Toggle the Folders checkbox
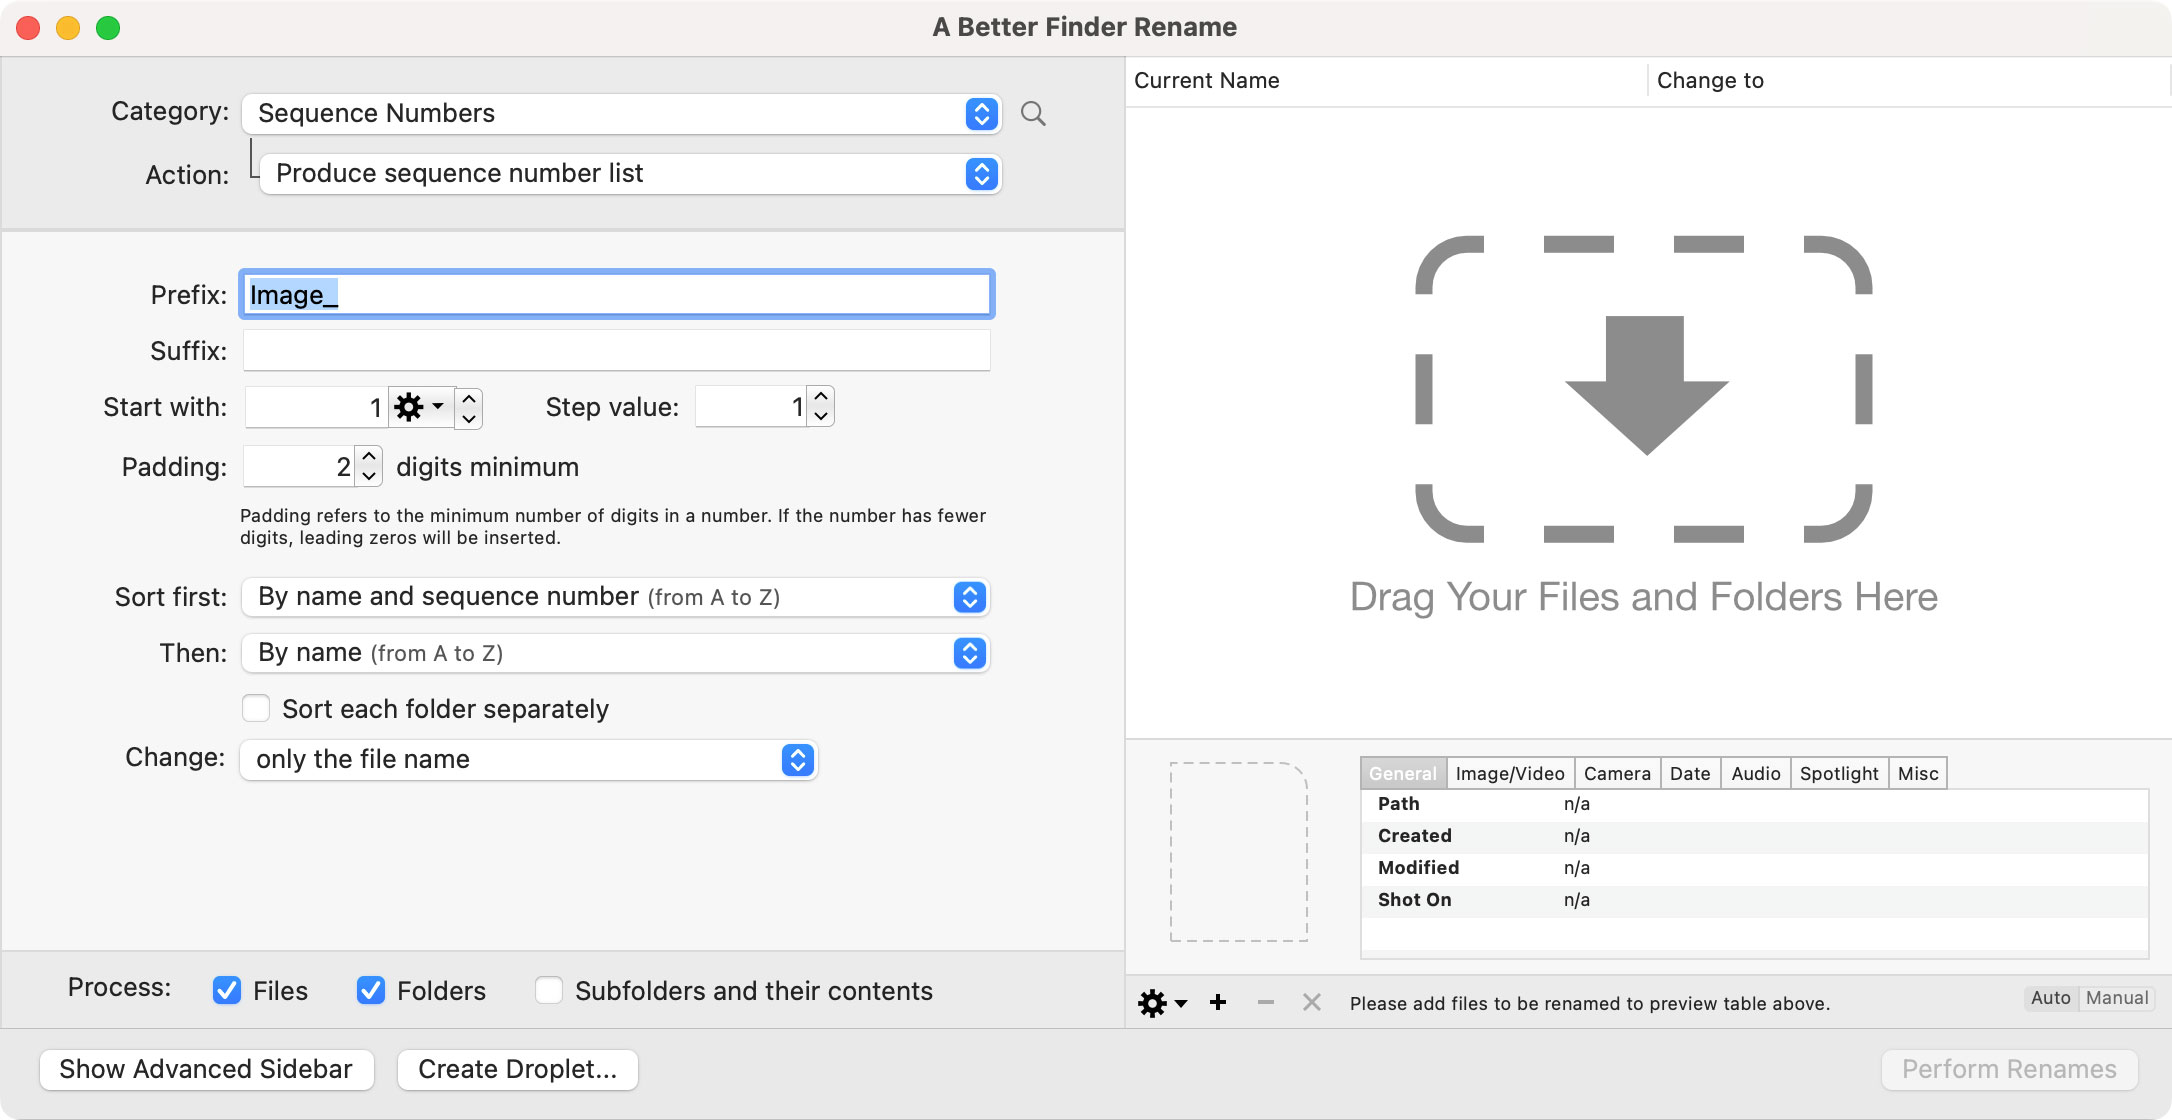2172x1120 pixels. pos(371,991)
